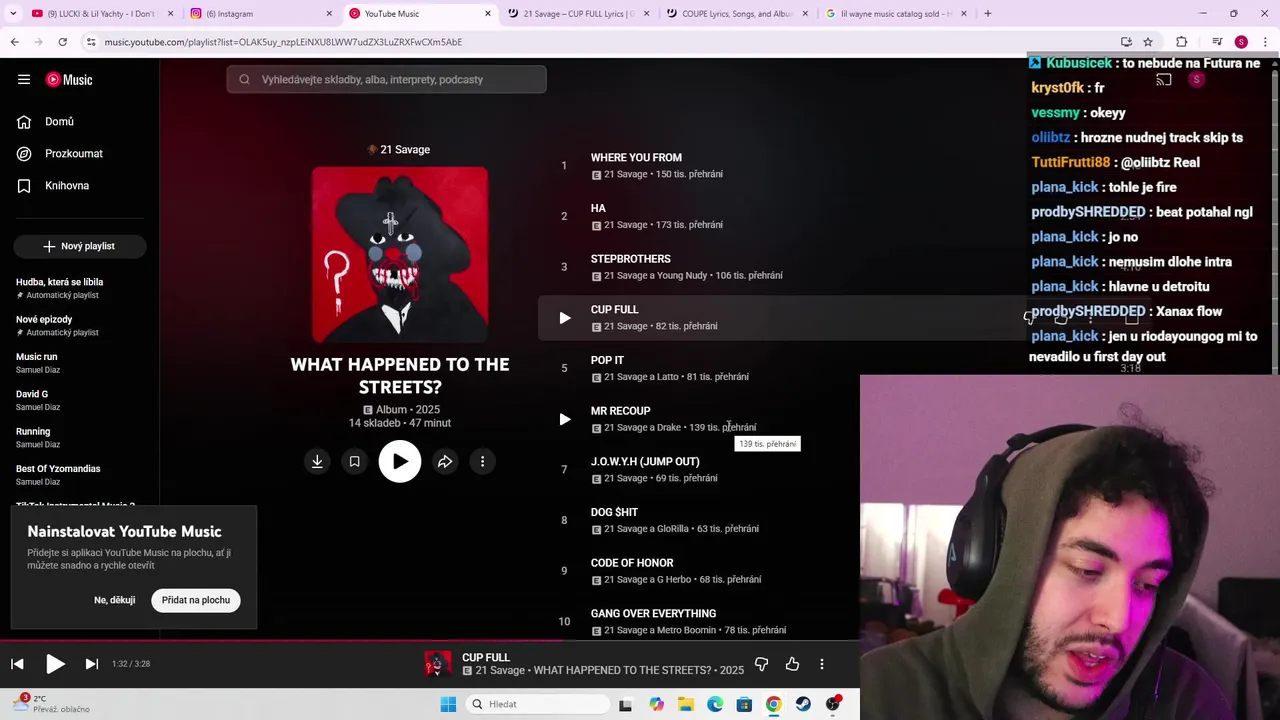Open Chrome media controls icon
The image size is (1280, 720).
[1217, 42]
